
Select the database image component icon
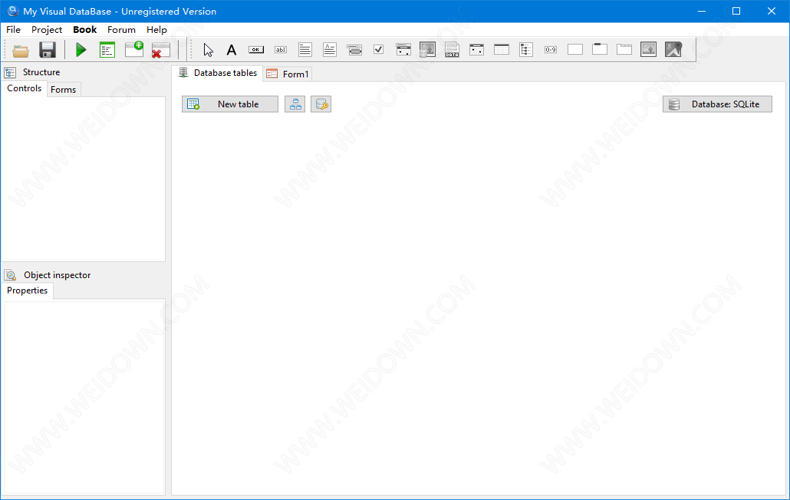coord(428,49)
